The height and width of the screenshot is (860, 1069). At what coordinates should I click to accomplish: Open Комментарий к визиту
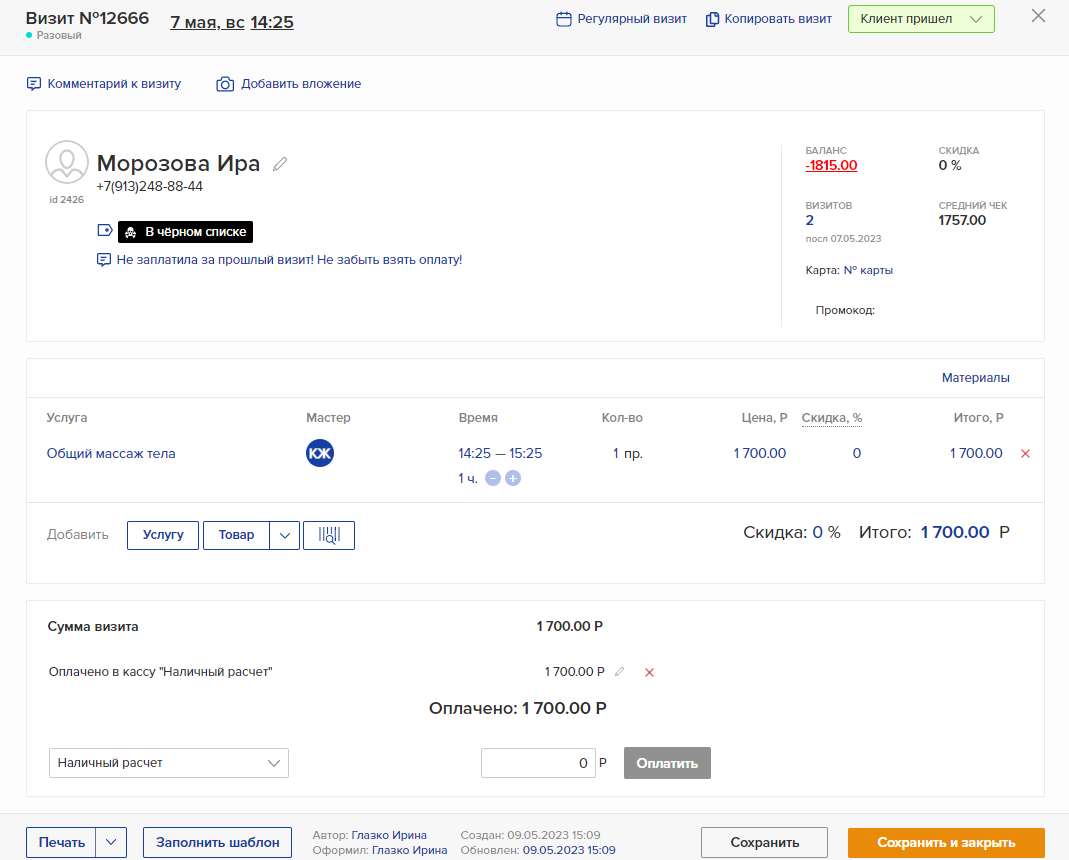104,84
